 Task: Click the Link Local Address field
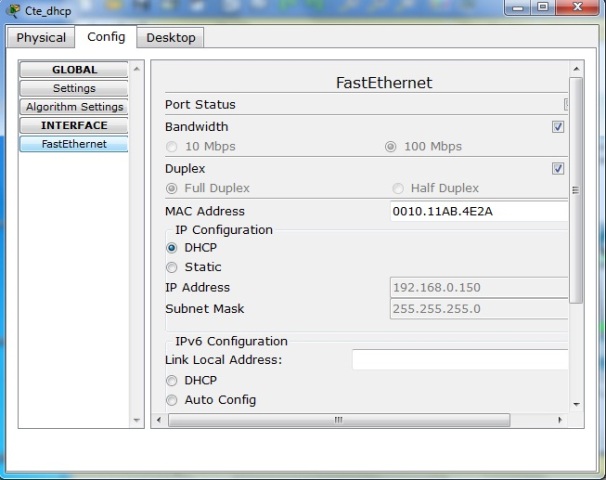pos(459,360)
